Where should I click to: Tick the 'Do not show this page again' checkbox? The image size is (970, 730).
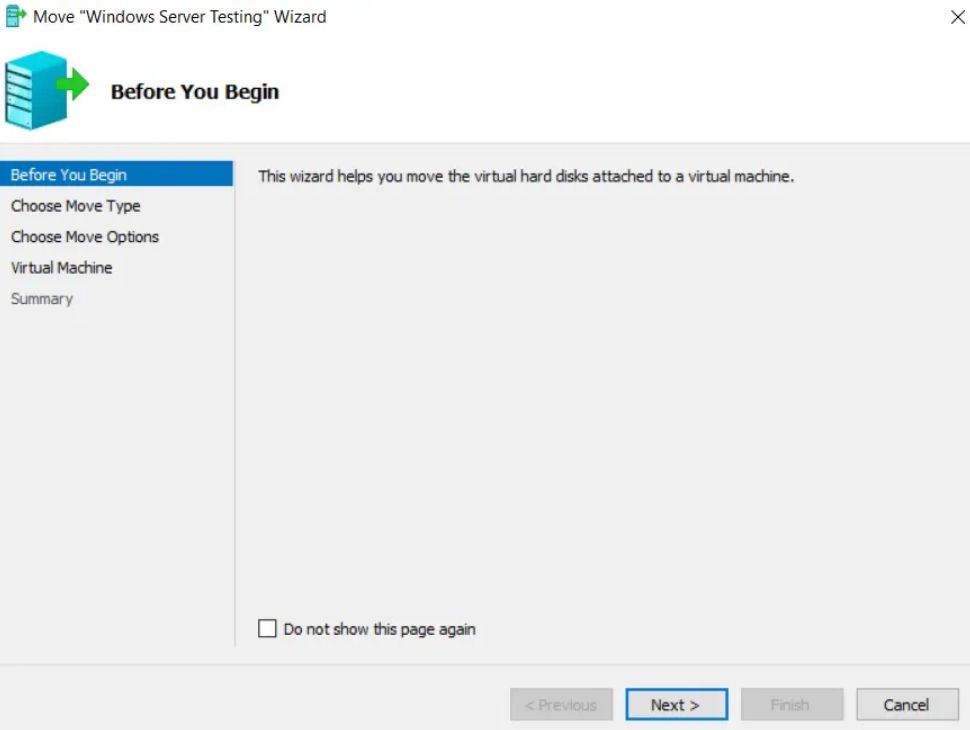(x=267, y=629)
